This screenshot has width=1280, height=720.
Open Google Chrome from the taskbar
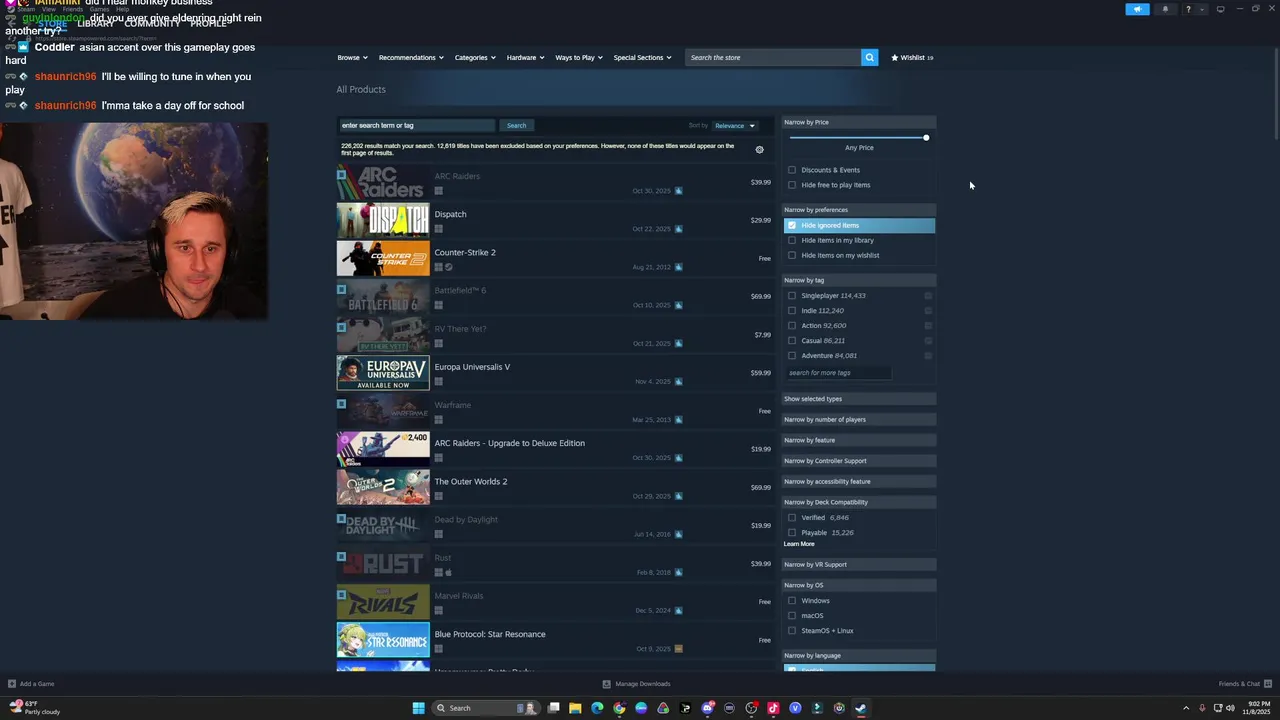coord(619,708)
